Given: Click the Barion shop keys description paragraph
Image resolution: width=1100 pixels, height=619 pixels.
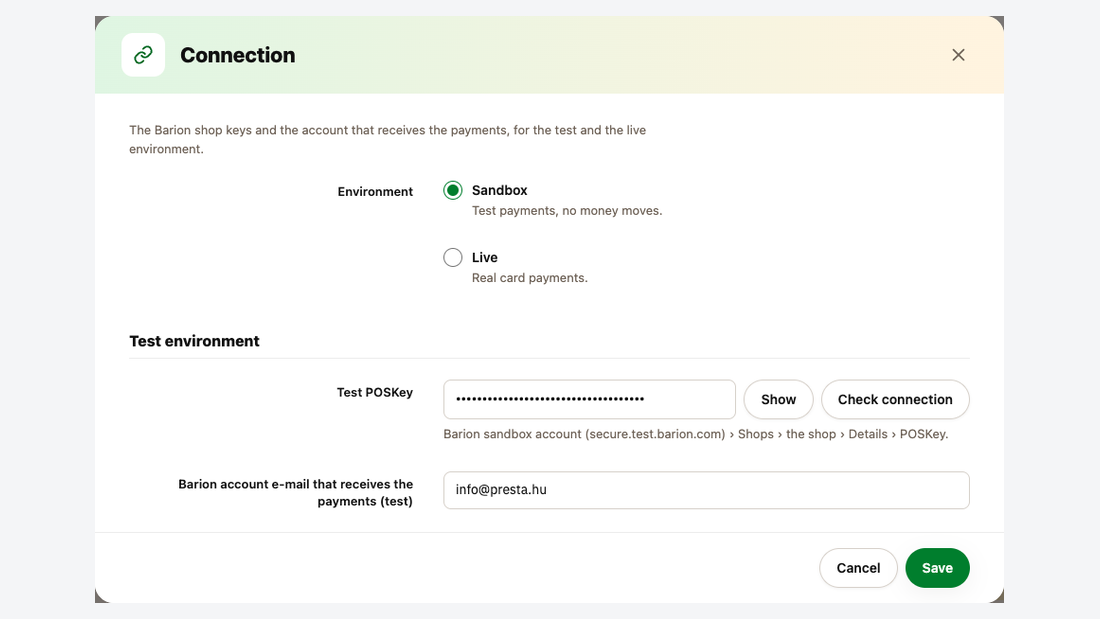Looking at the screenshot, I should tap(387, 140).
